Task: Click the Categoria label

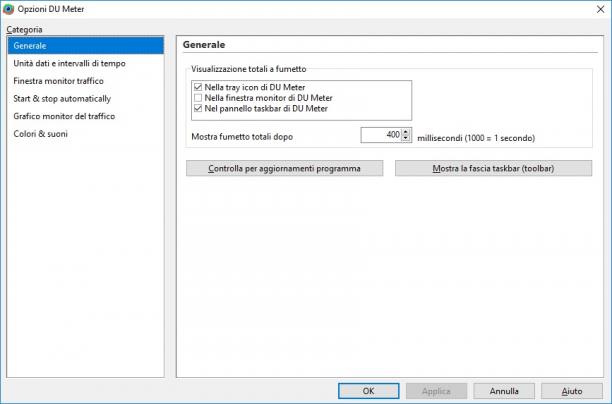Action: [x=24, y=30]
